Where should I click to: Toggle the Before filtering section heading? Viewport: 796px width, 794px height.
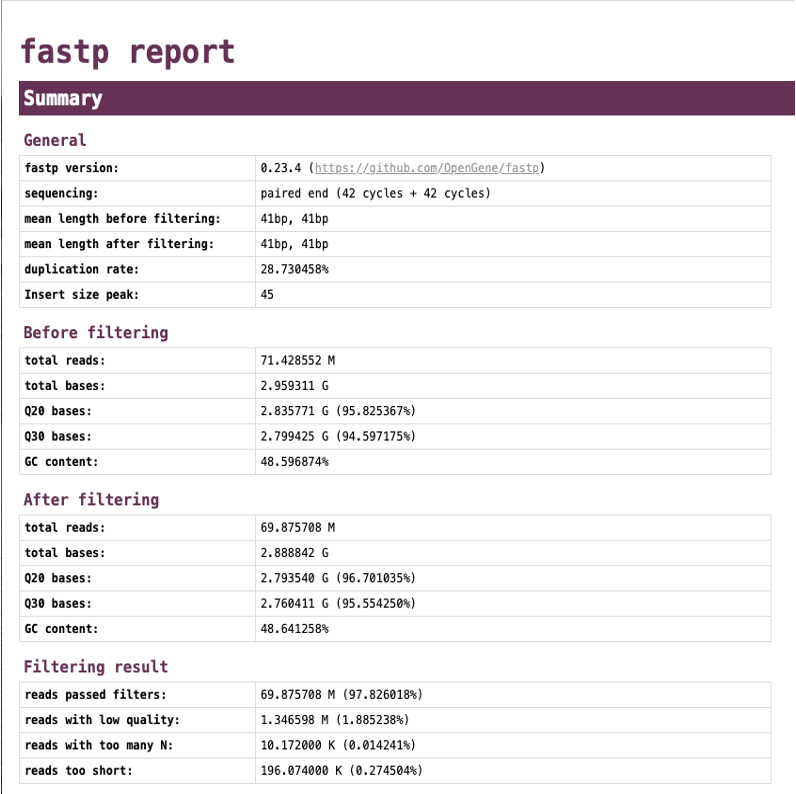96,333
